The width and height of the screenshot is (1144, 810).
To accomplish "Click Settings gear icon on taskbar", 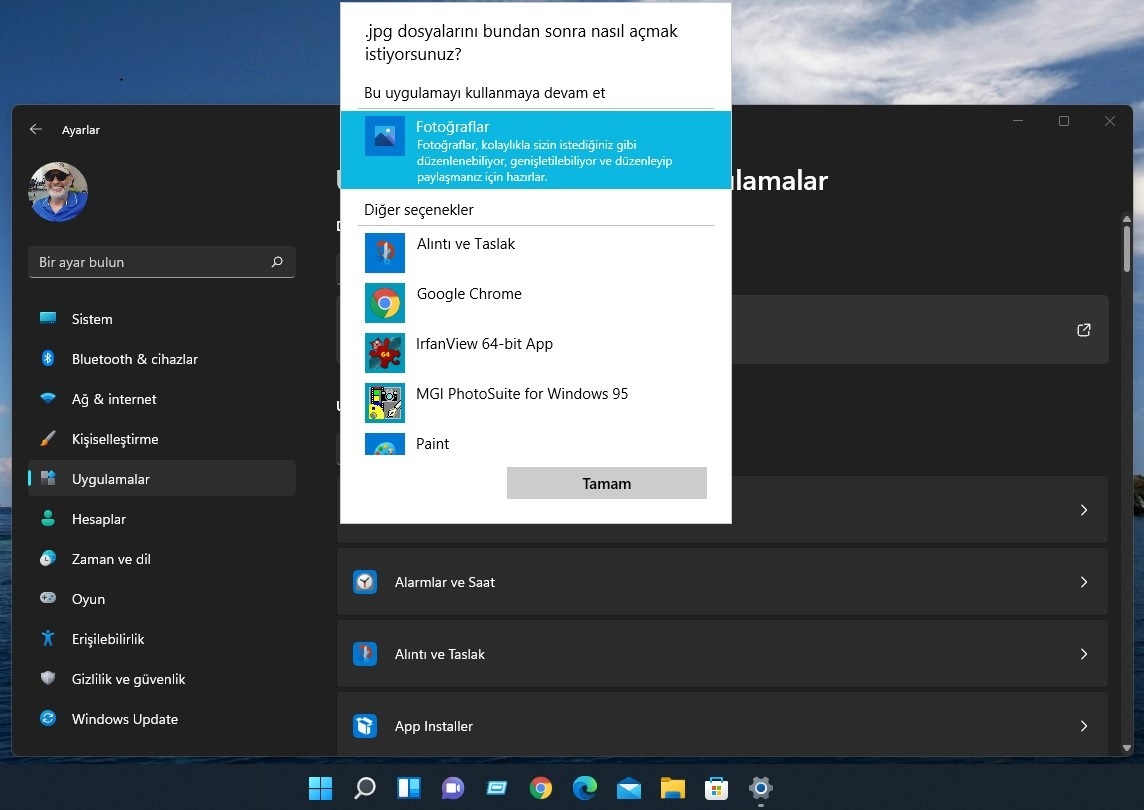I will [760, 788].
